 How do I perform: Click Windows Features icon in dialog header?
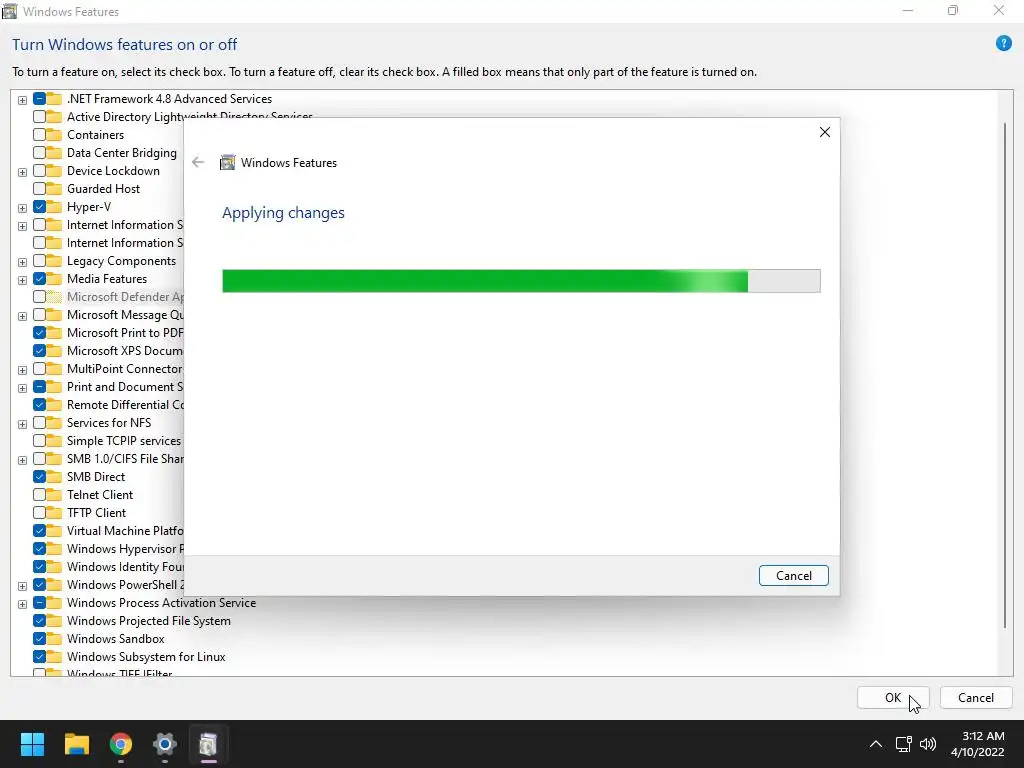[227, 163]
